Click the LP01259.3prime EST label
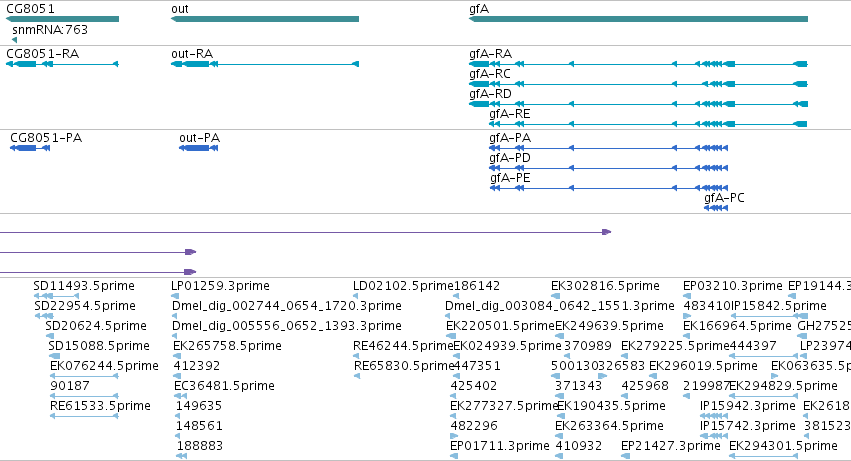 220,286
